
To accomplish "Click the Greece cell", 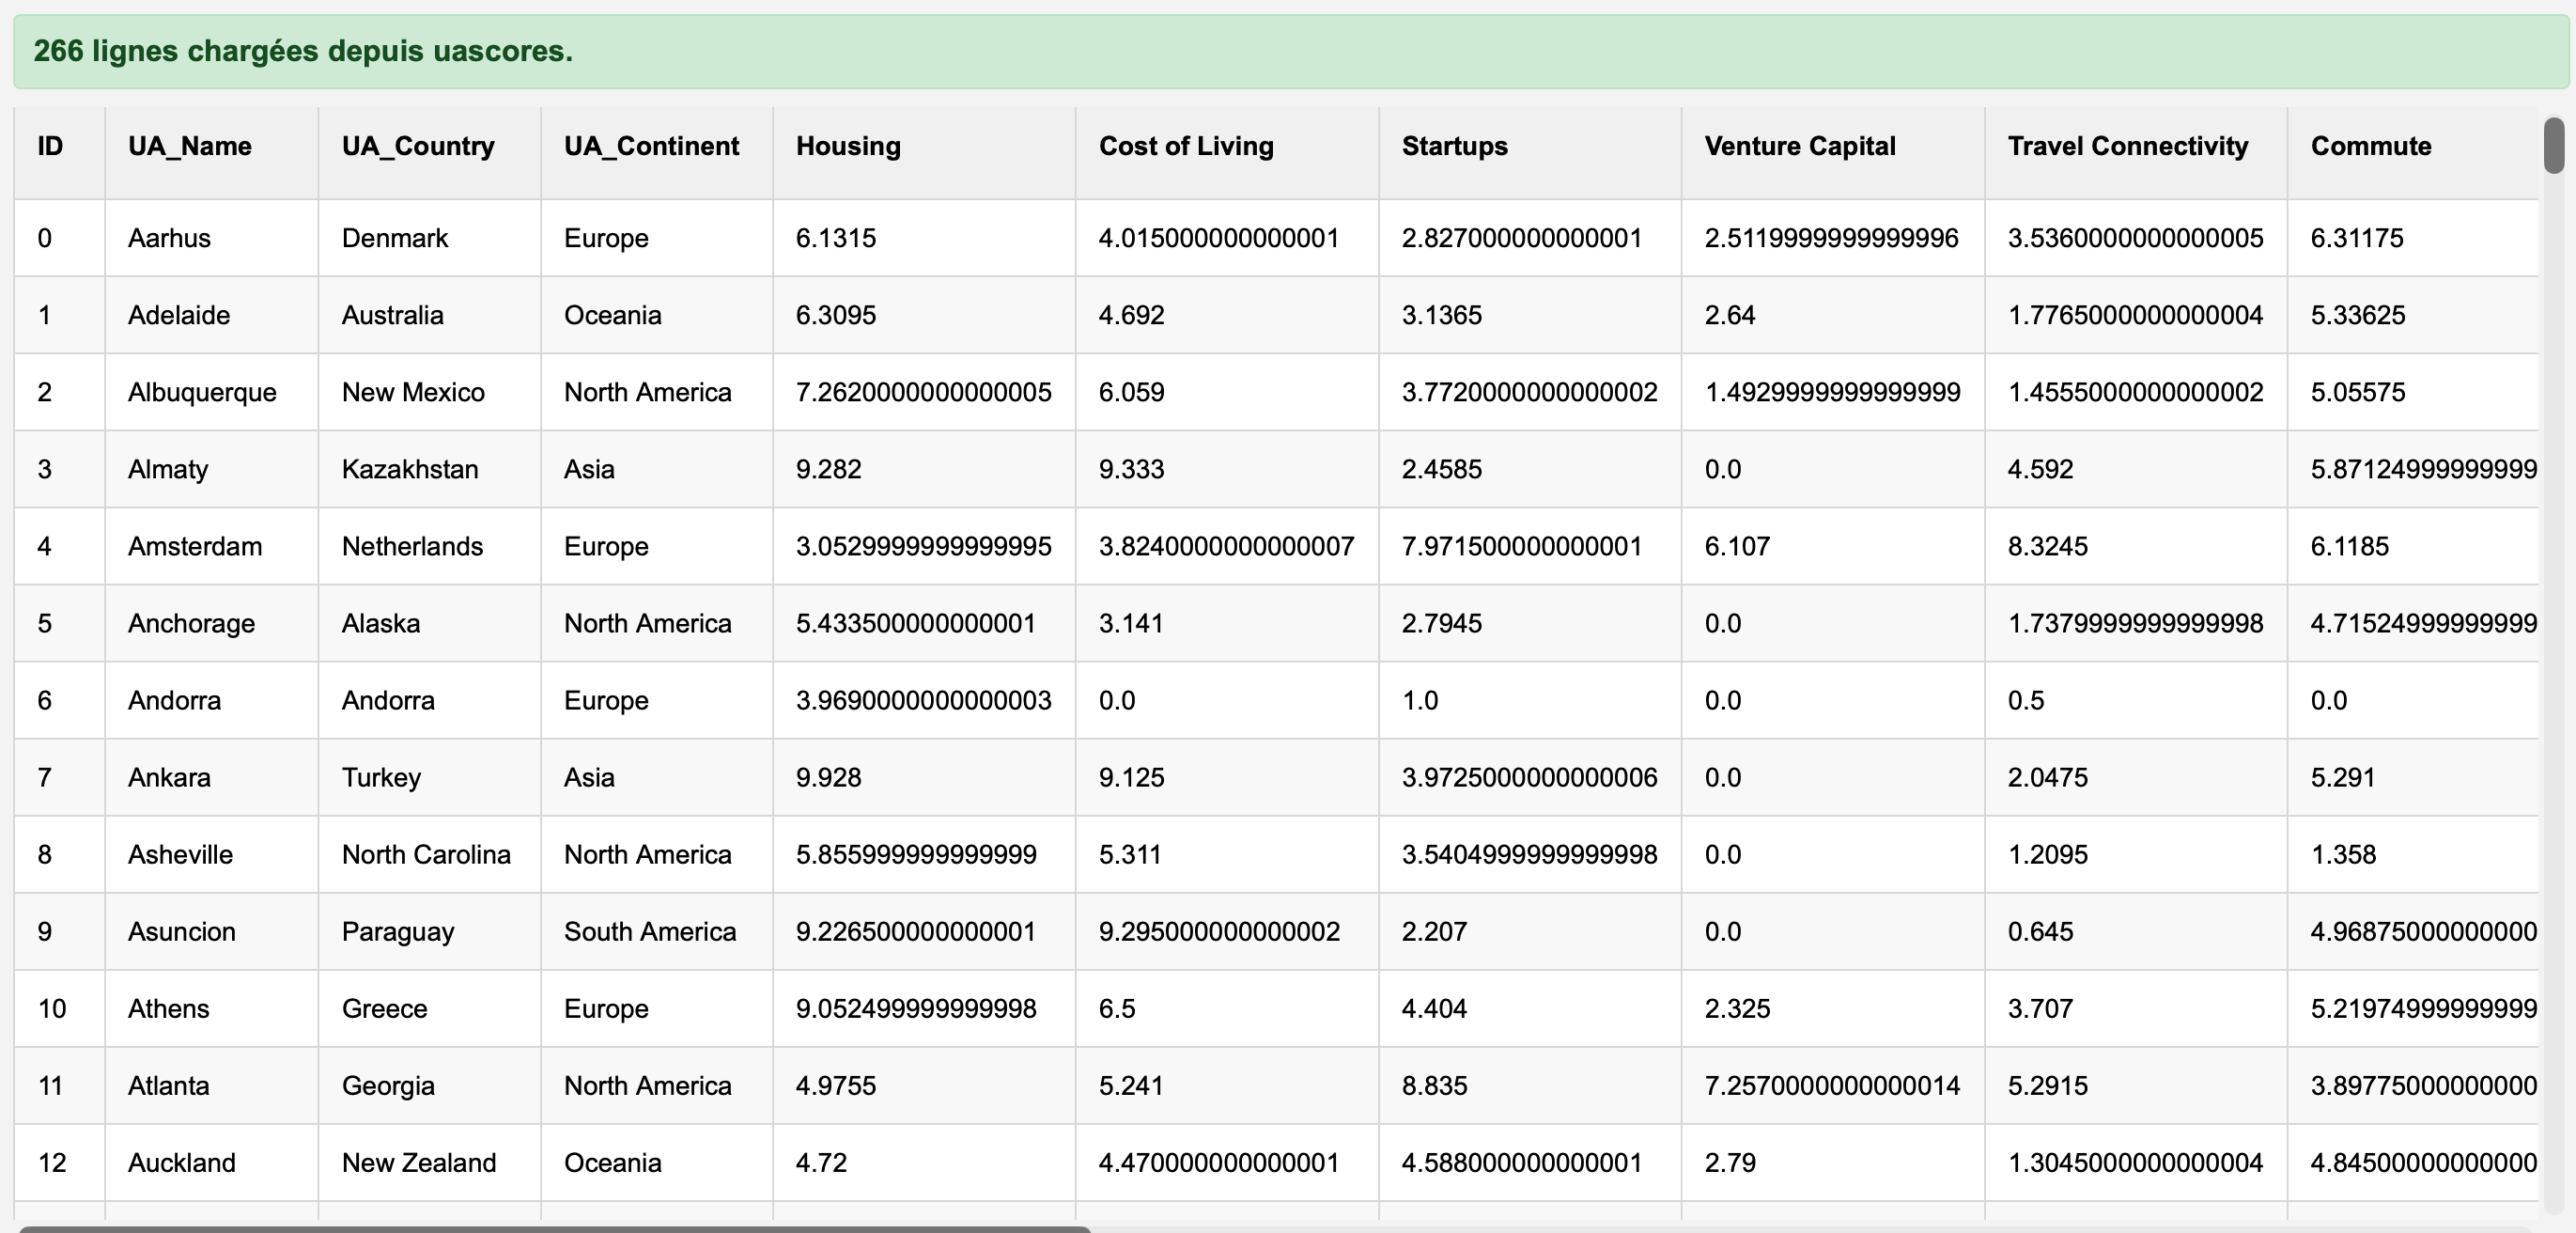I will point(430,1008).
